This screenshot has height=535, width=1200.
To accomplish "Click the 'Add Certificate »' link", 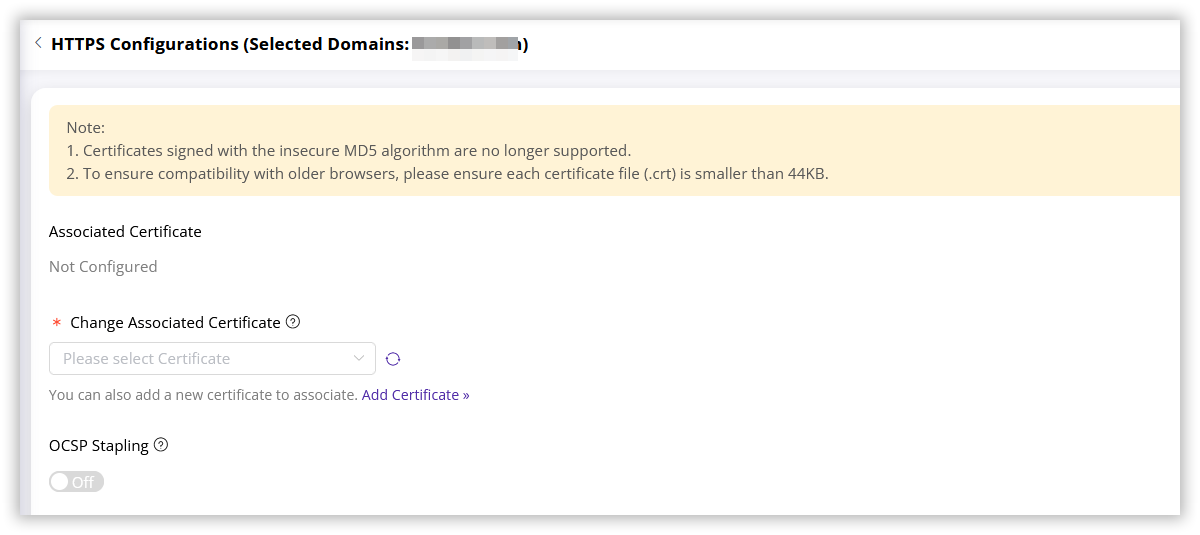I will coord(415,395).
